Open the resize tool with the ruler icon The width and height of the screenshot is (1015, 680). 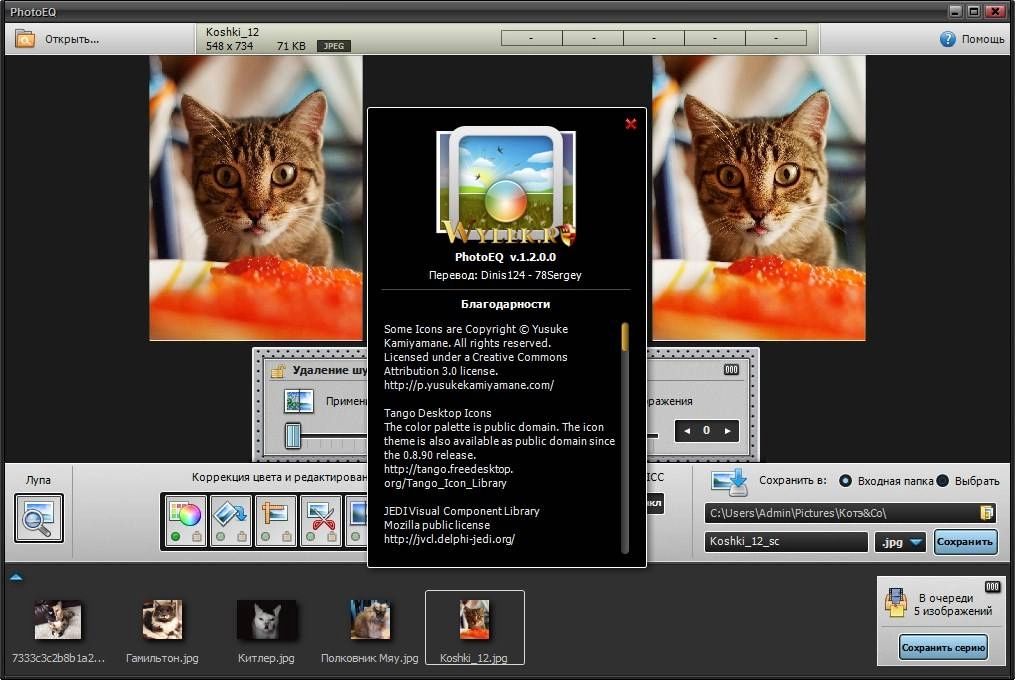(275, 514)
